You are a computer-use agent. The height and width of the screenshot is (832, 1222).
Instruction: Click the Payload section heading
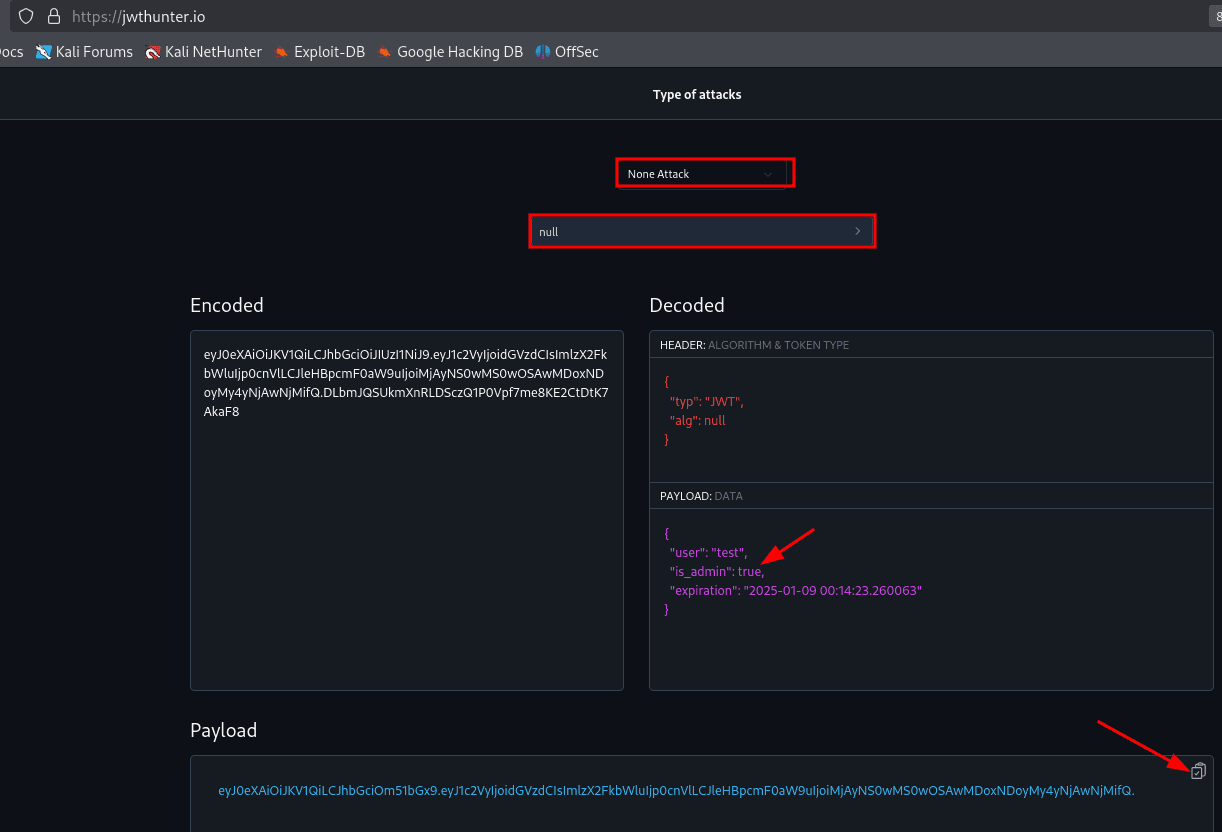click(224, 731)
